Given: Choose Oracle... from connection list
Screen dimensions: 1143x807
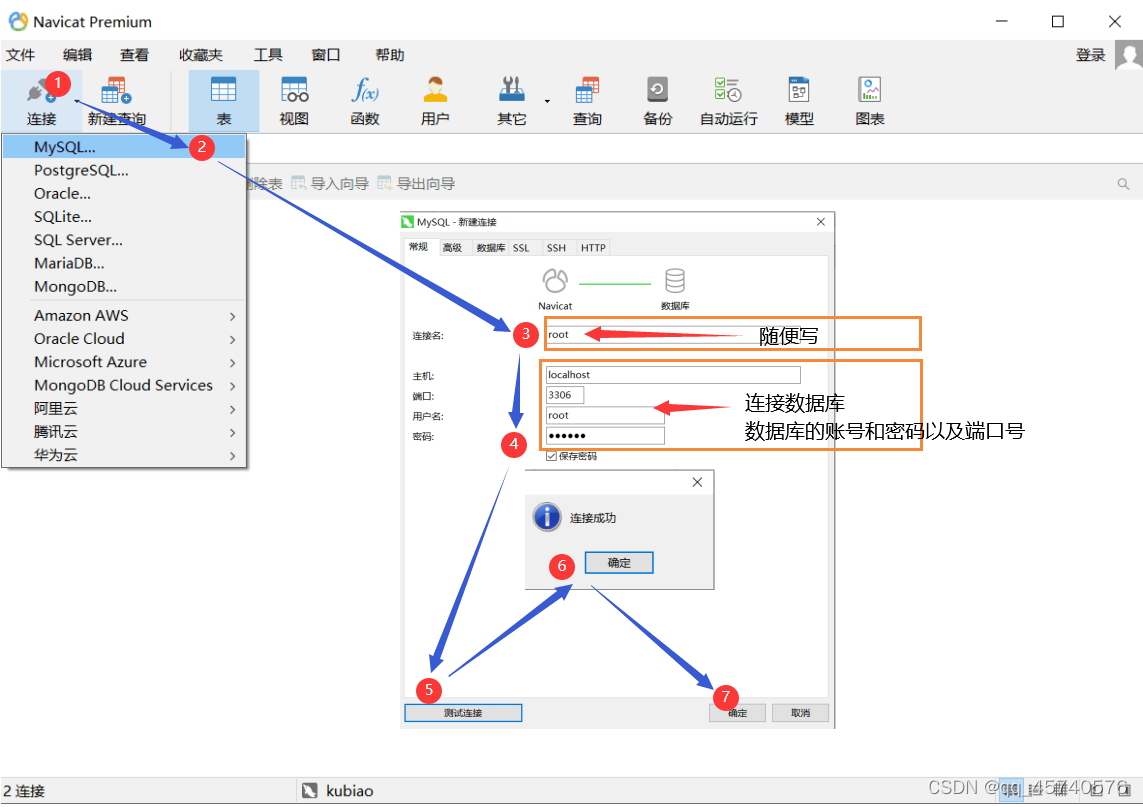Looking at the screenshot, I should (124, 194).
